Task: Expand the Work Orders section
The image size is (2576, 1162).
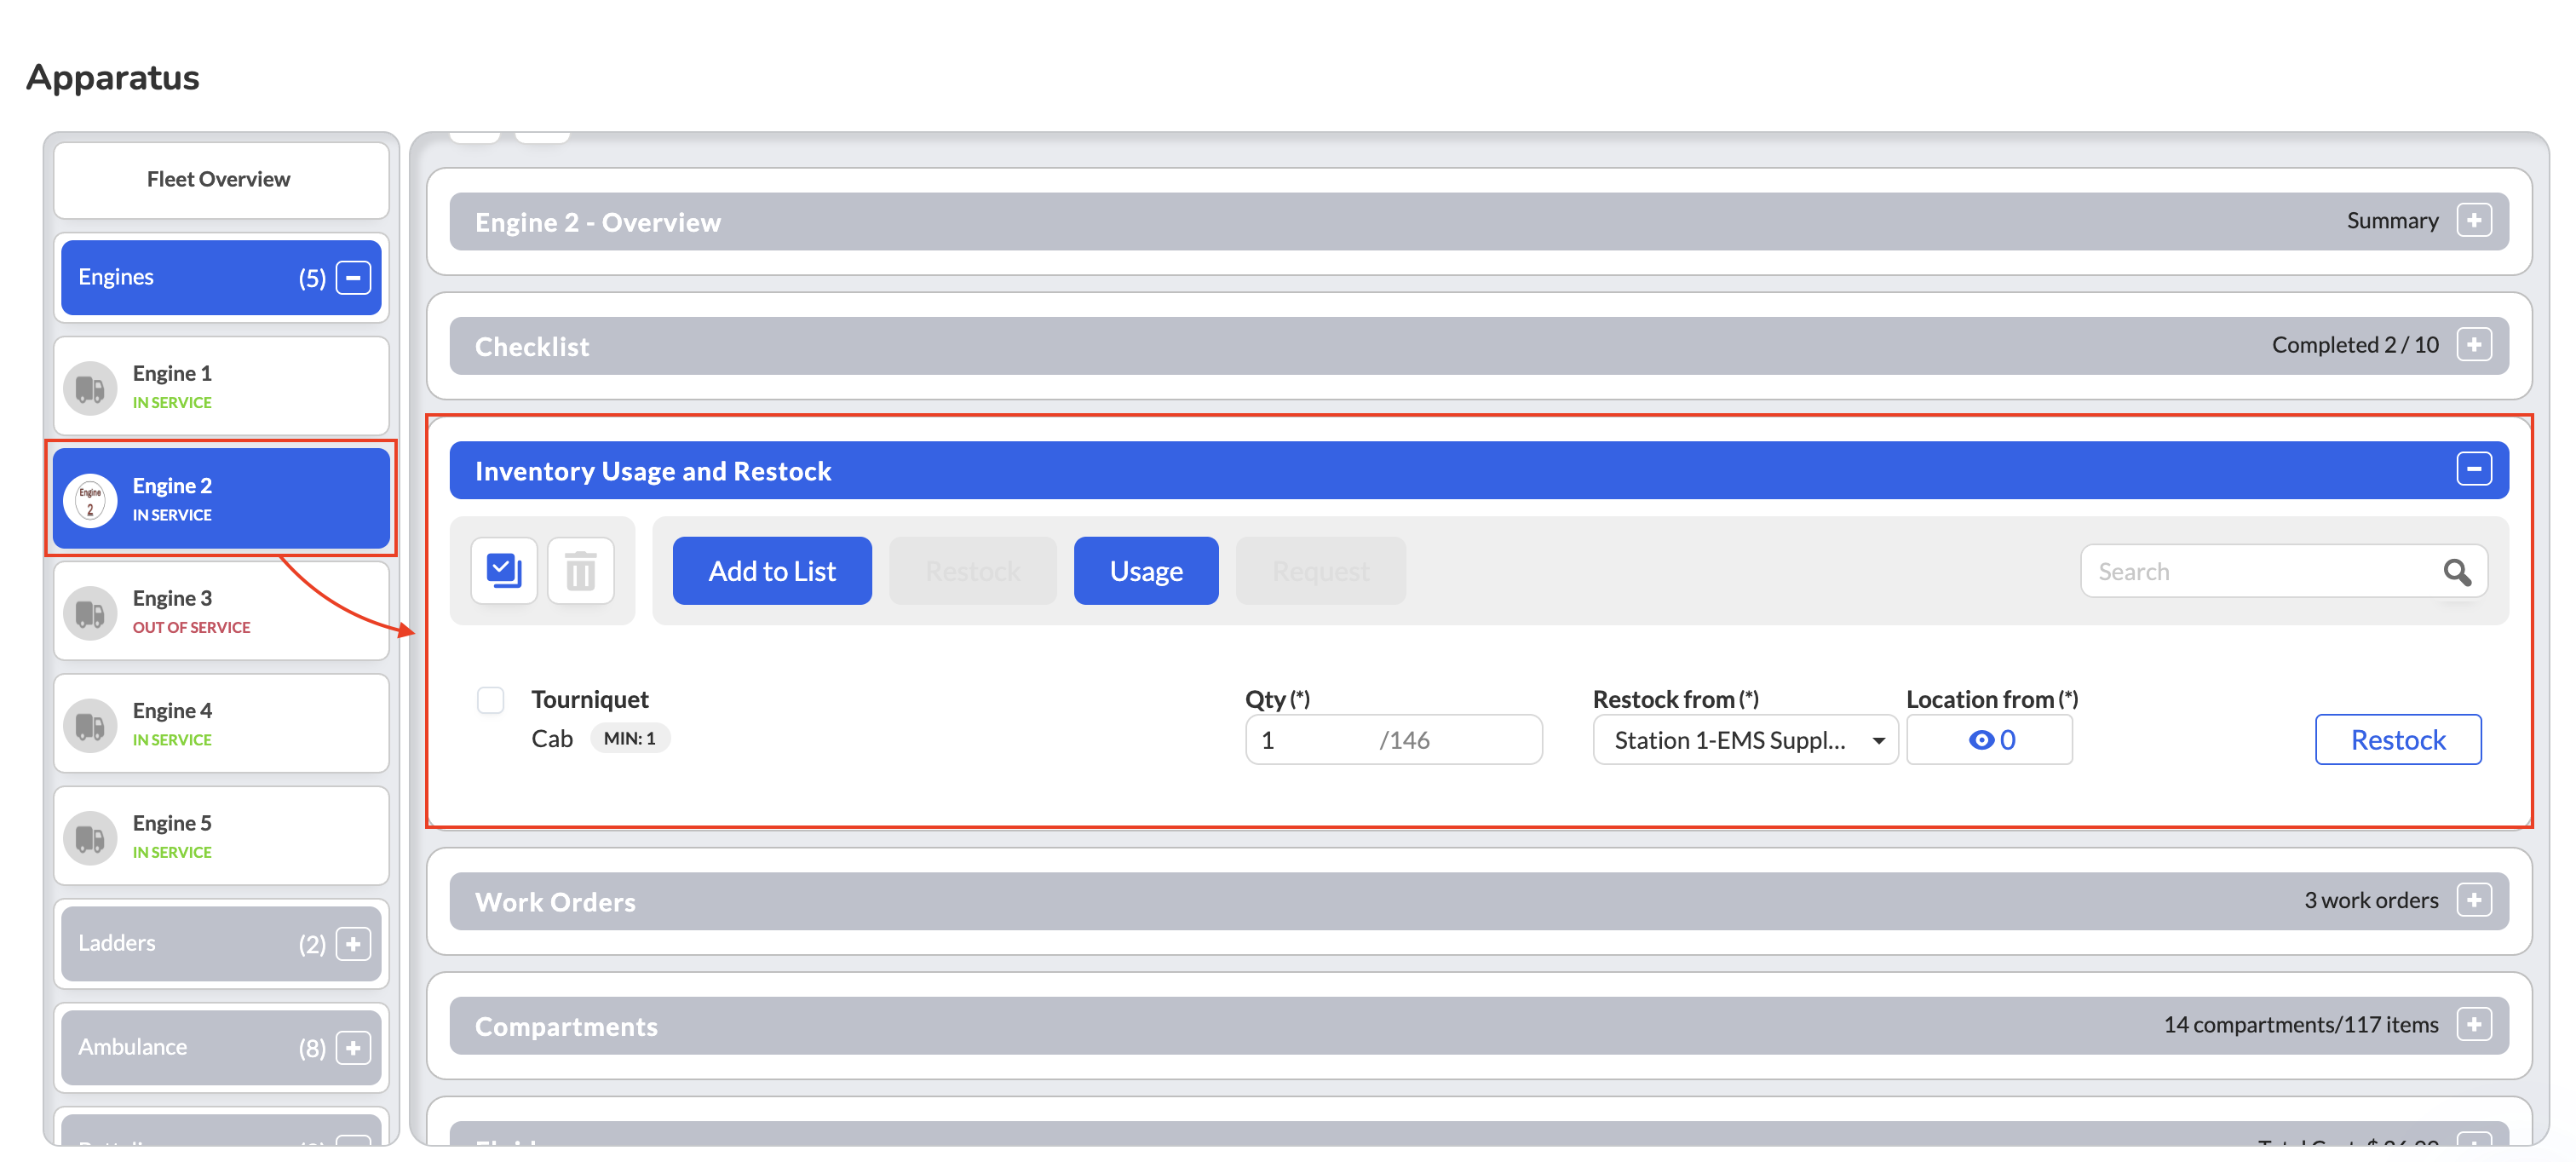Action: point(2474,901)
